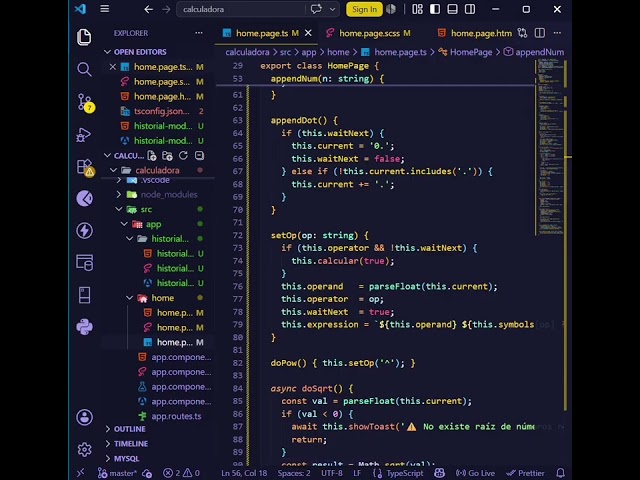Open the Search view in activity bar

(84, 69)
